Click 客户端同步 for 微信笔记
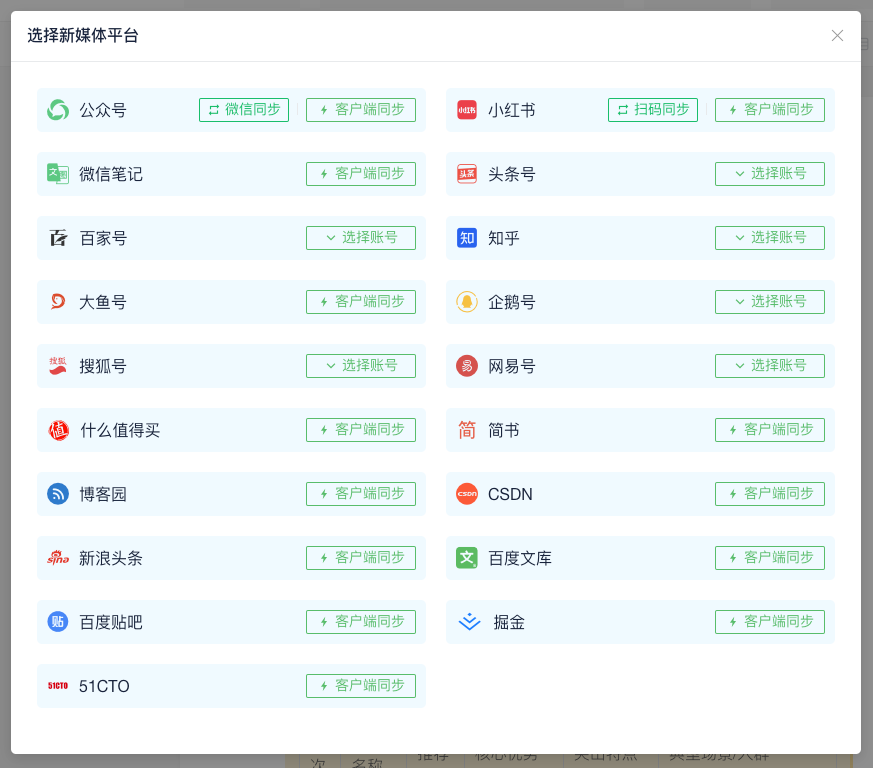Screen dimensions: 873x768 coord(360,174)
